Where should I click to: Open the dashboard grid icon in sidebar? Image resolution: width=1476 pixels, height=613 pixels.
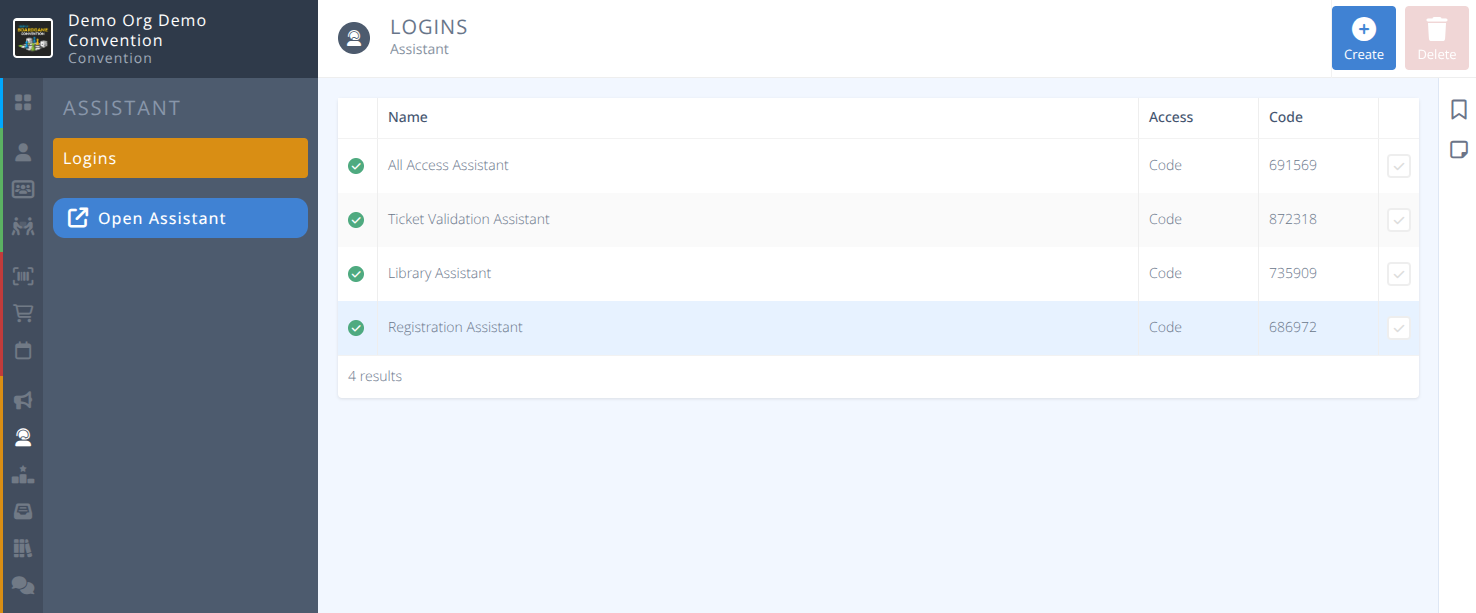[22, 102]
